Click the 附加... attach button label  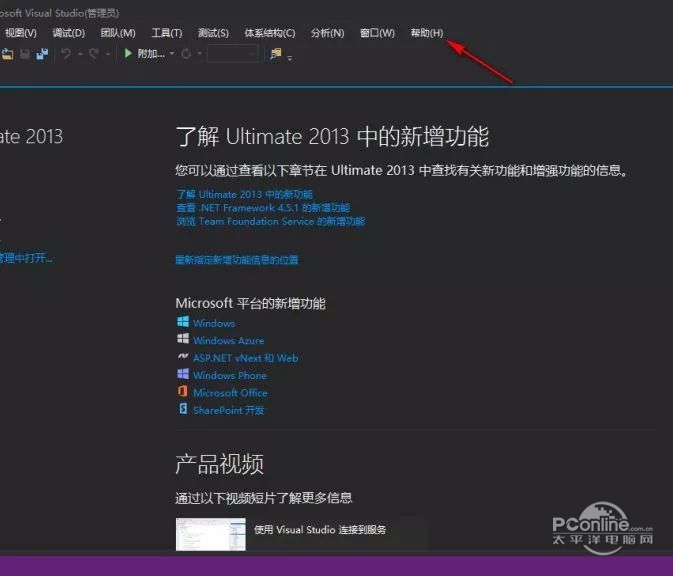point(151,54)
